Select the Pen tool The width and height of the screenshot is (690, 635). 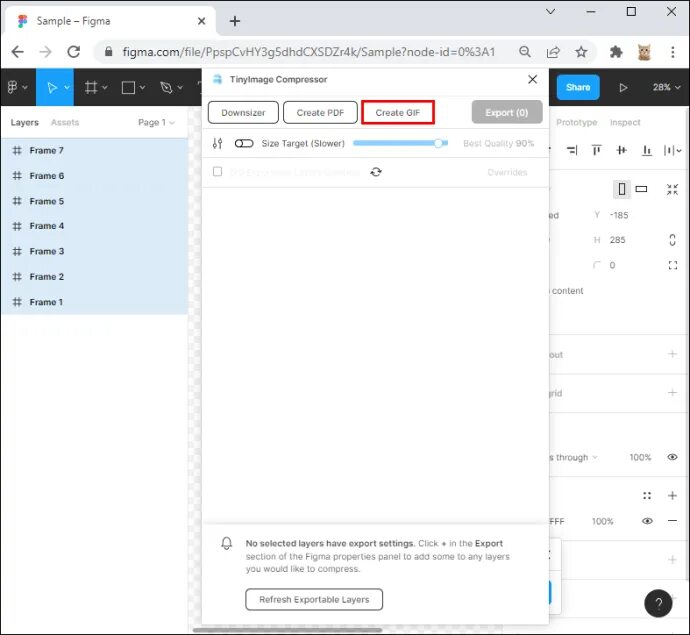coord(166,88)
